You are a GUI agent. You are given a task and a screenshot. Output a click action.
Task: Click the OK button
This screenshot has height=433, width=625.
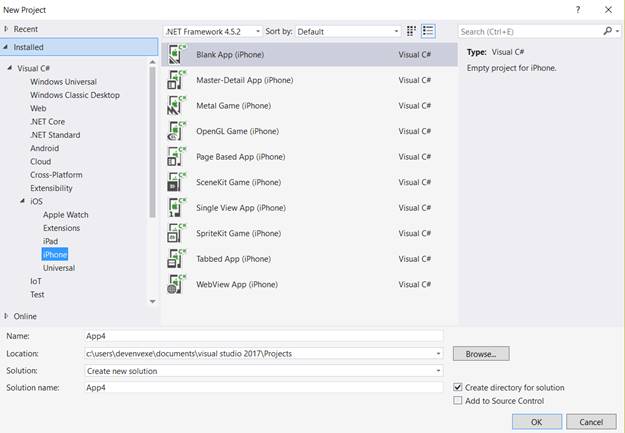[x=537, y=421]
